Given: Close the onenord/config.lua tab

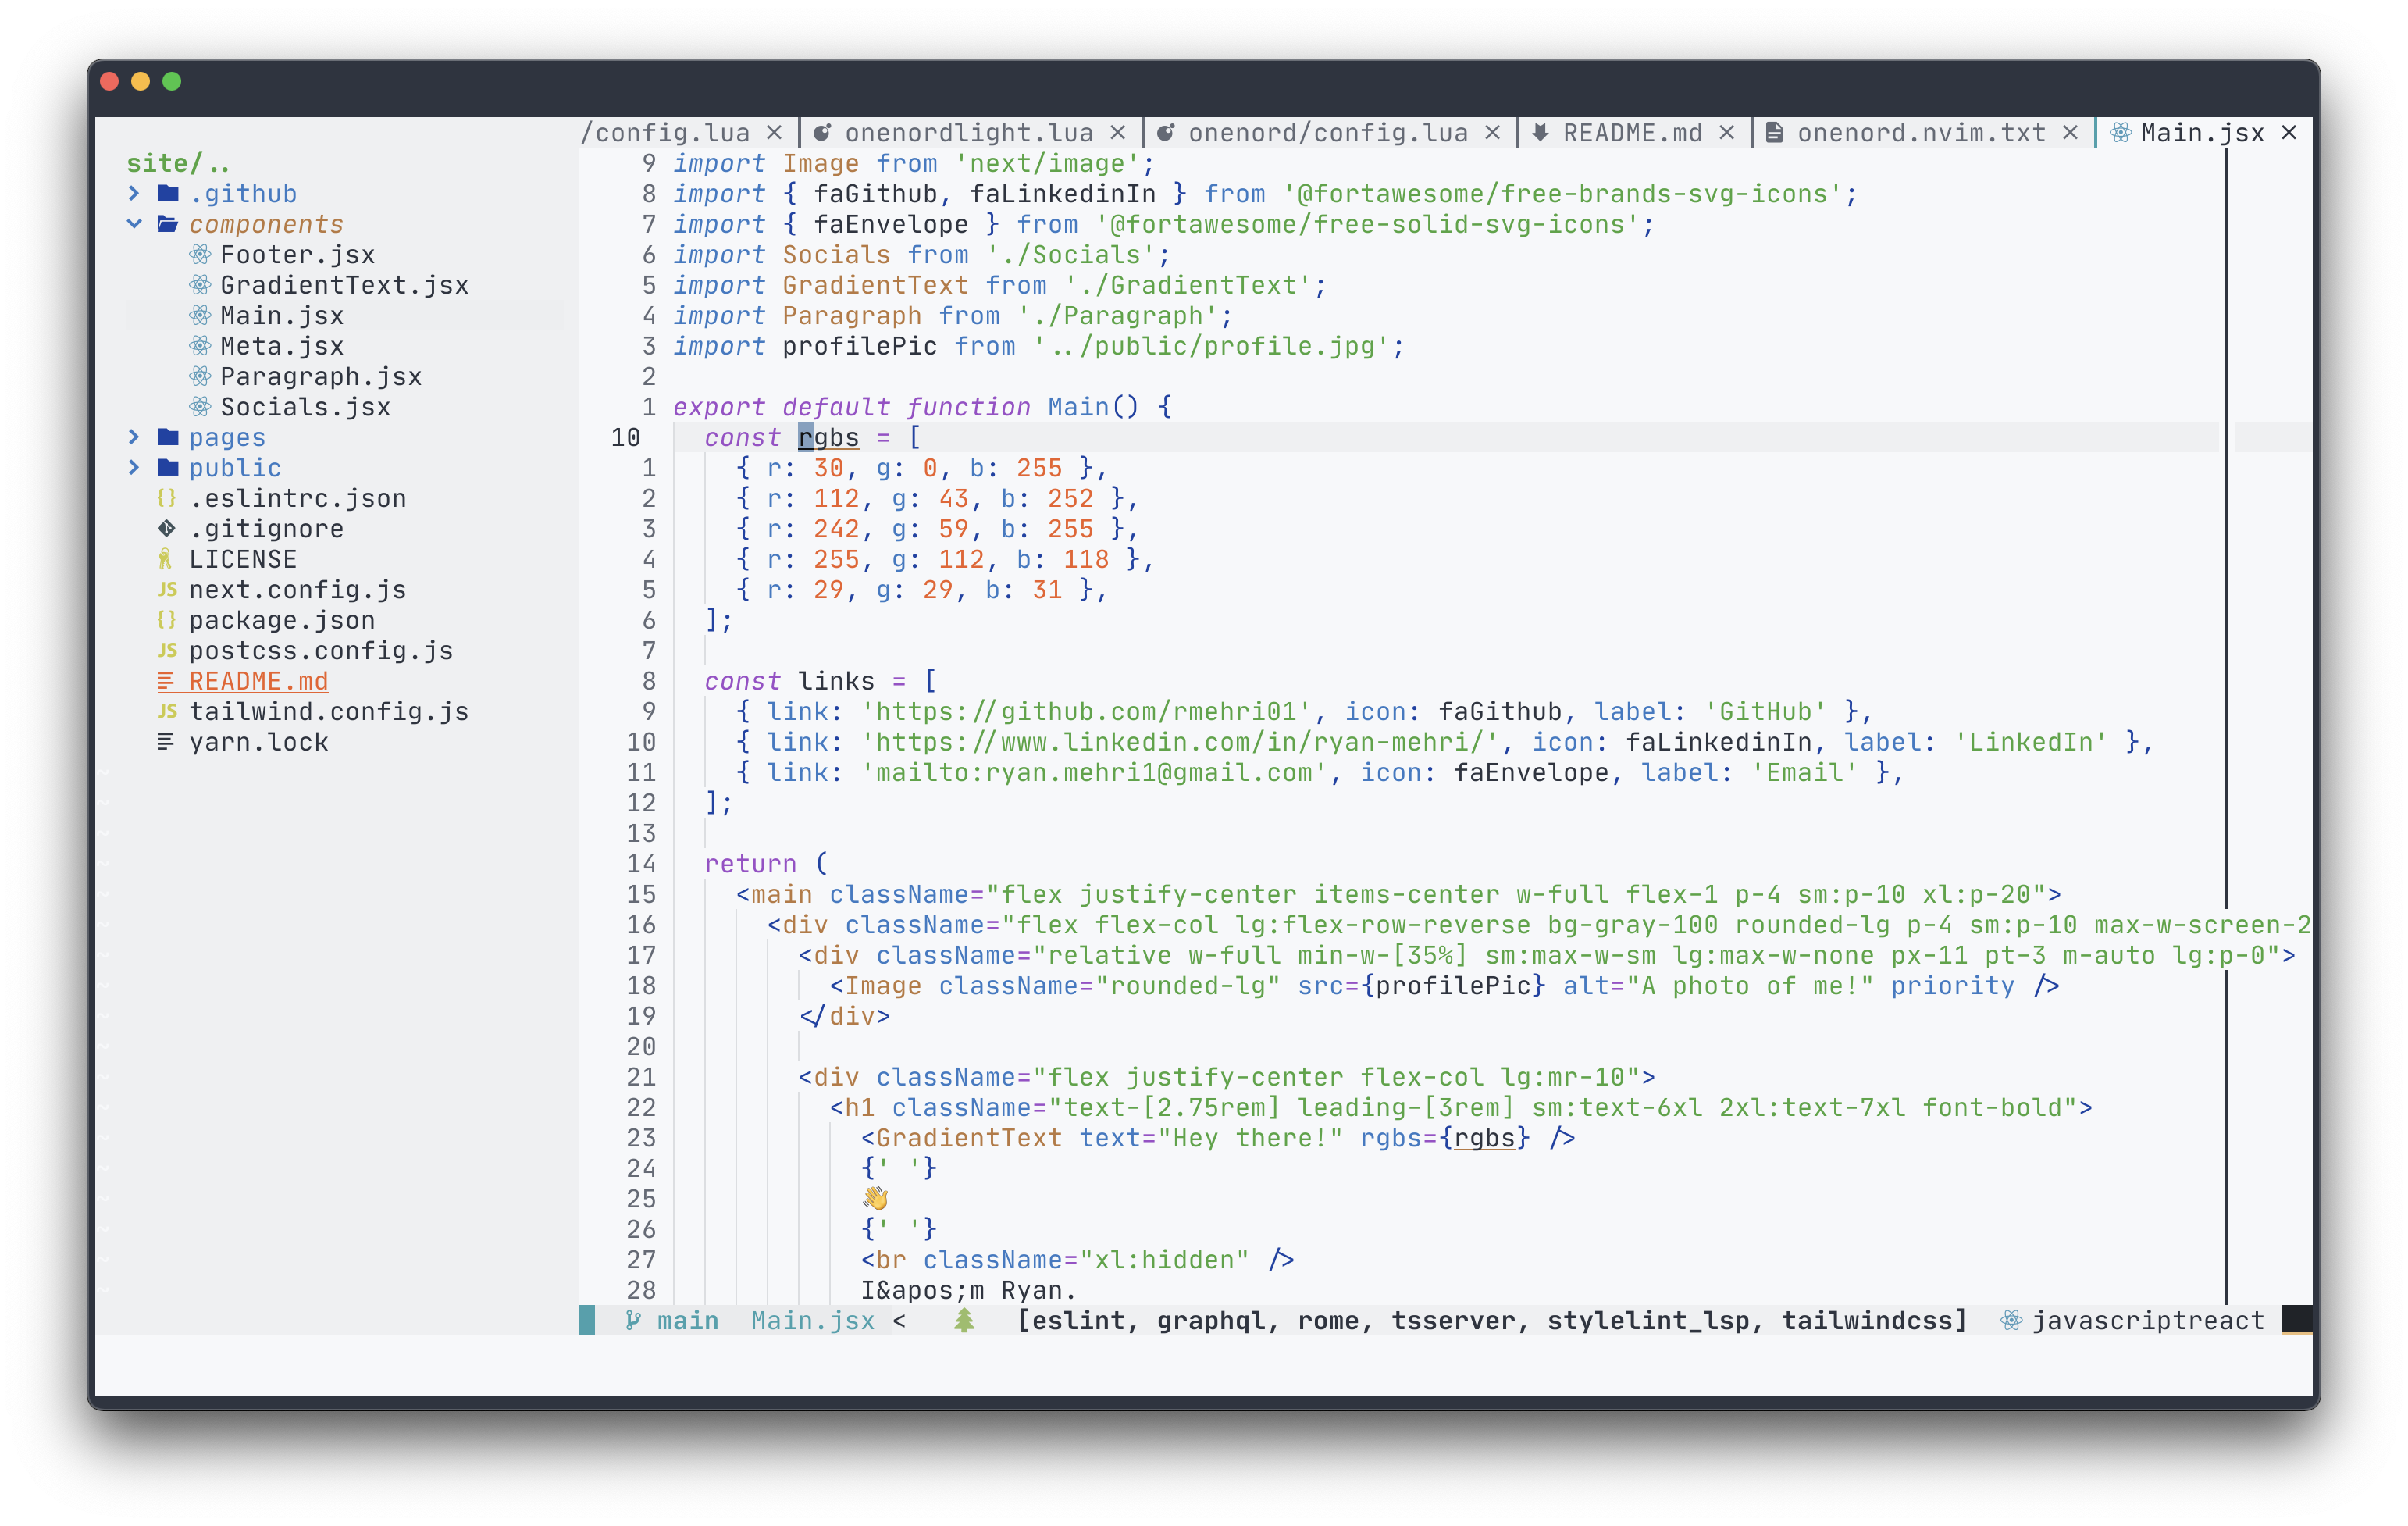Looking at the screenshot, I should coord(1493,133).
